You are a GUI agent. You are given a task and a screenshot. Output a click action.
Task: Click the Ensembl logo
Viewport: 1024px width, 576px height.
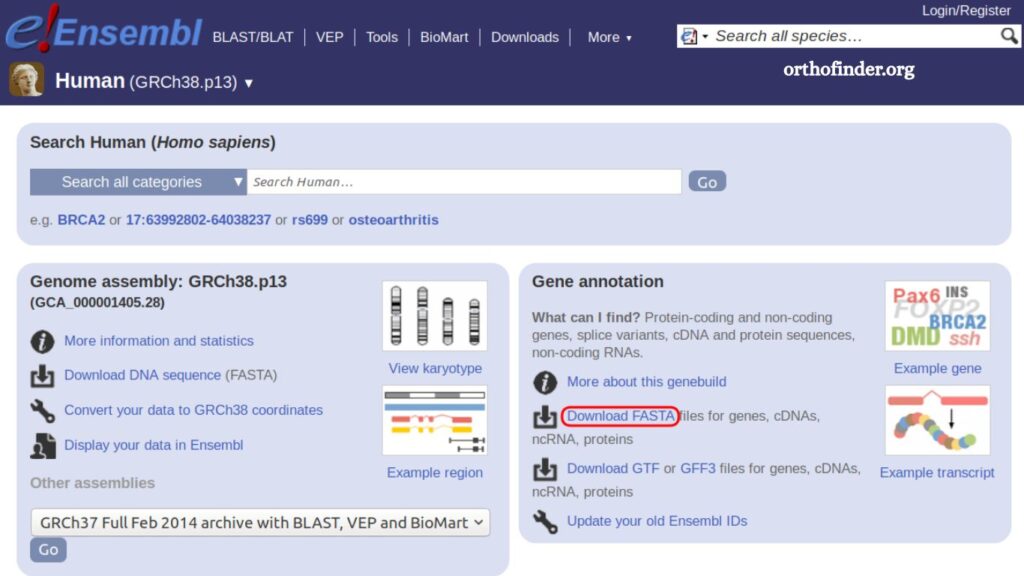pyautogui.click(x=104, y=29)
